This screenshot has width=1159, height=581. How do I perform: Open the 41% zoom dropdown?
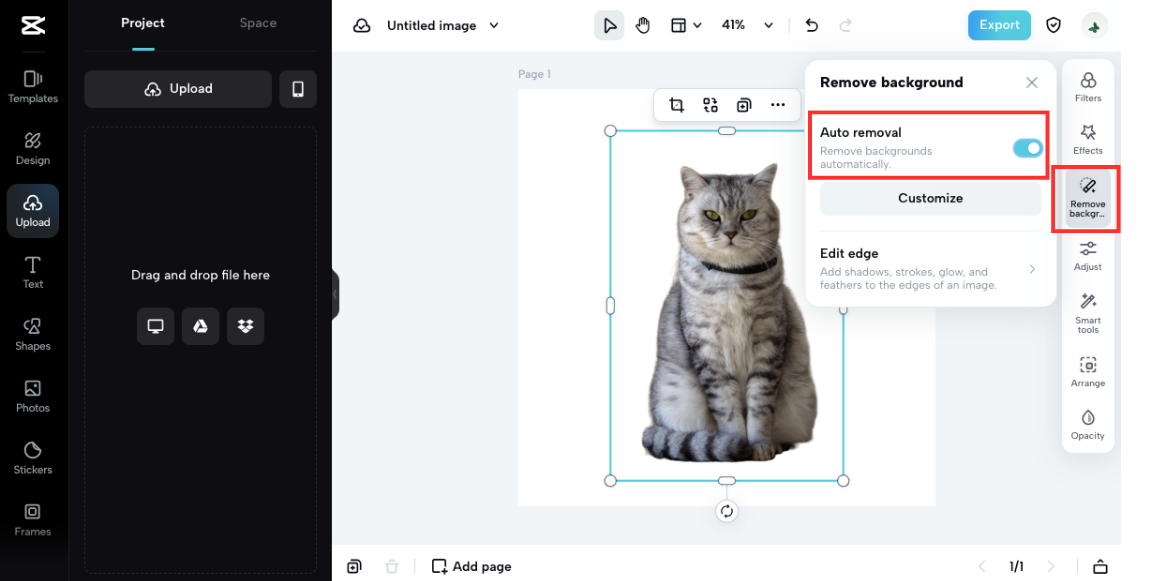click(747, 25)
